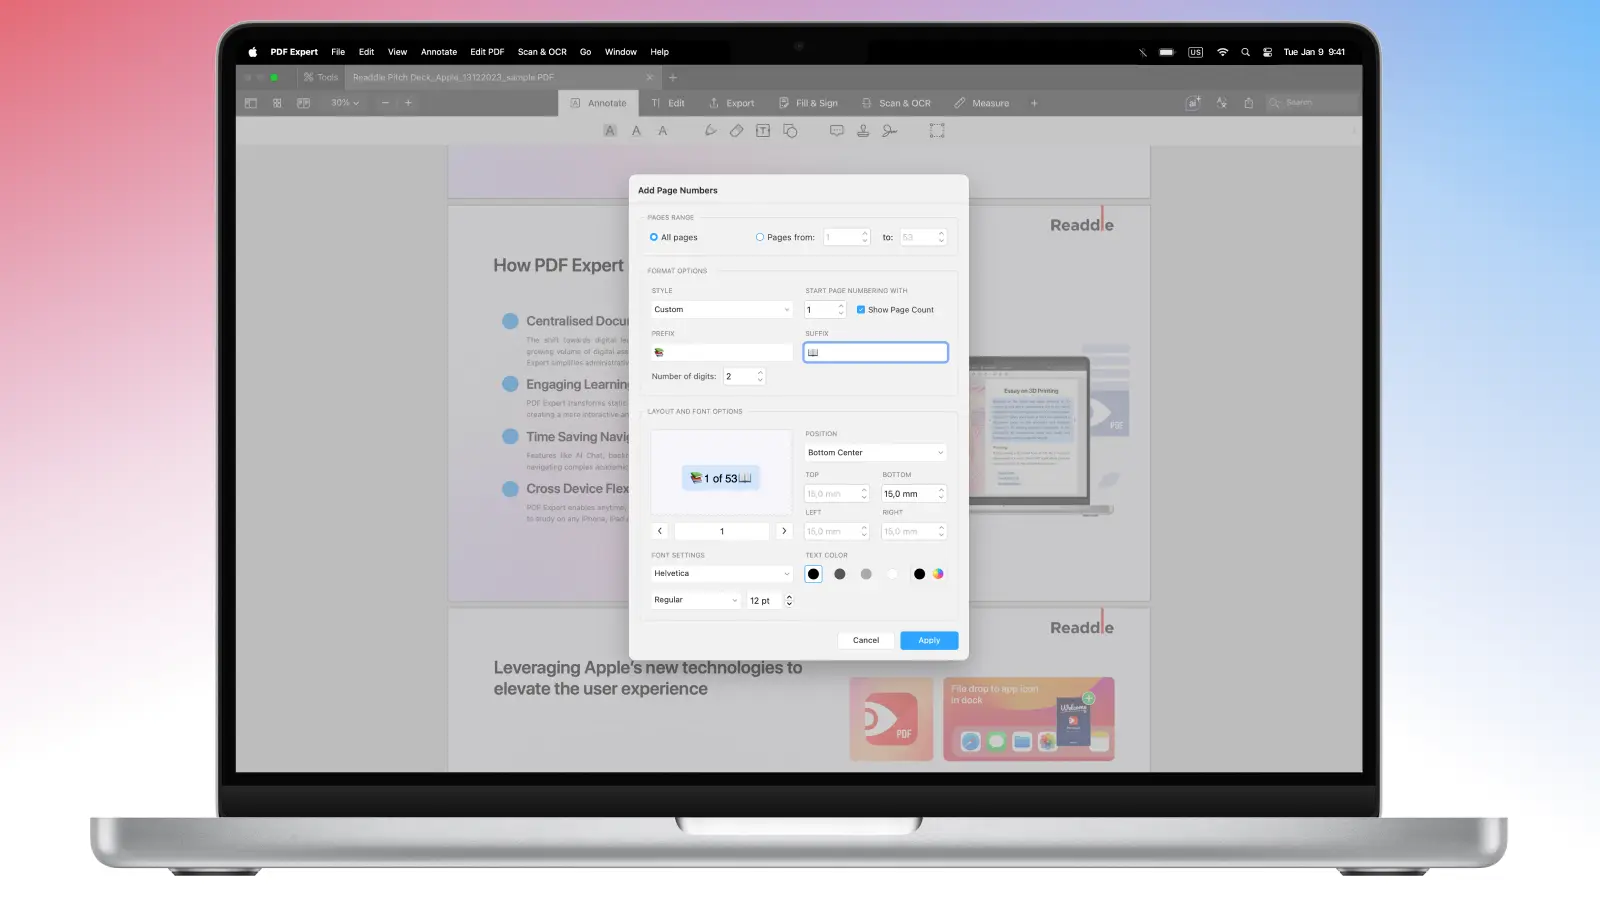Screen dimensions: 1600x900
Task: Switch to the Fill & Sign tab
Action: [809, 103]
